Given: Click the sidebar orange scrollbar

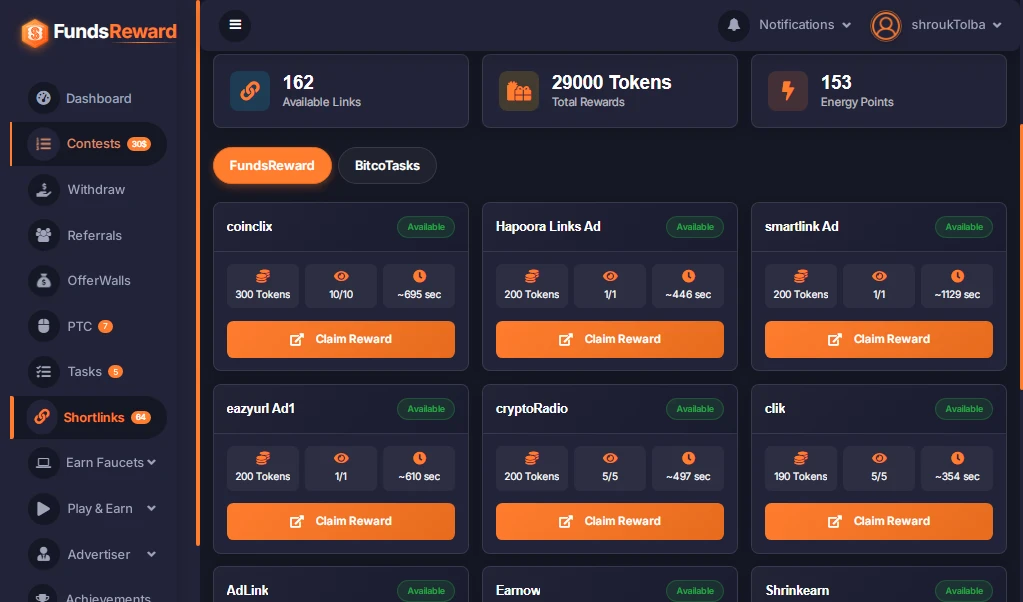Looking at the screenshot, I should [198, 273].
